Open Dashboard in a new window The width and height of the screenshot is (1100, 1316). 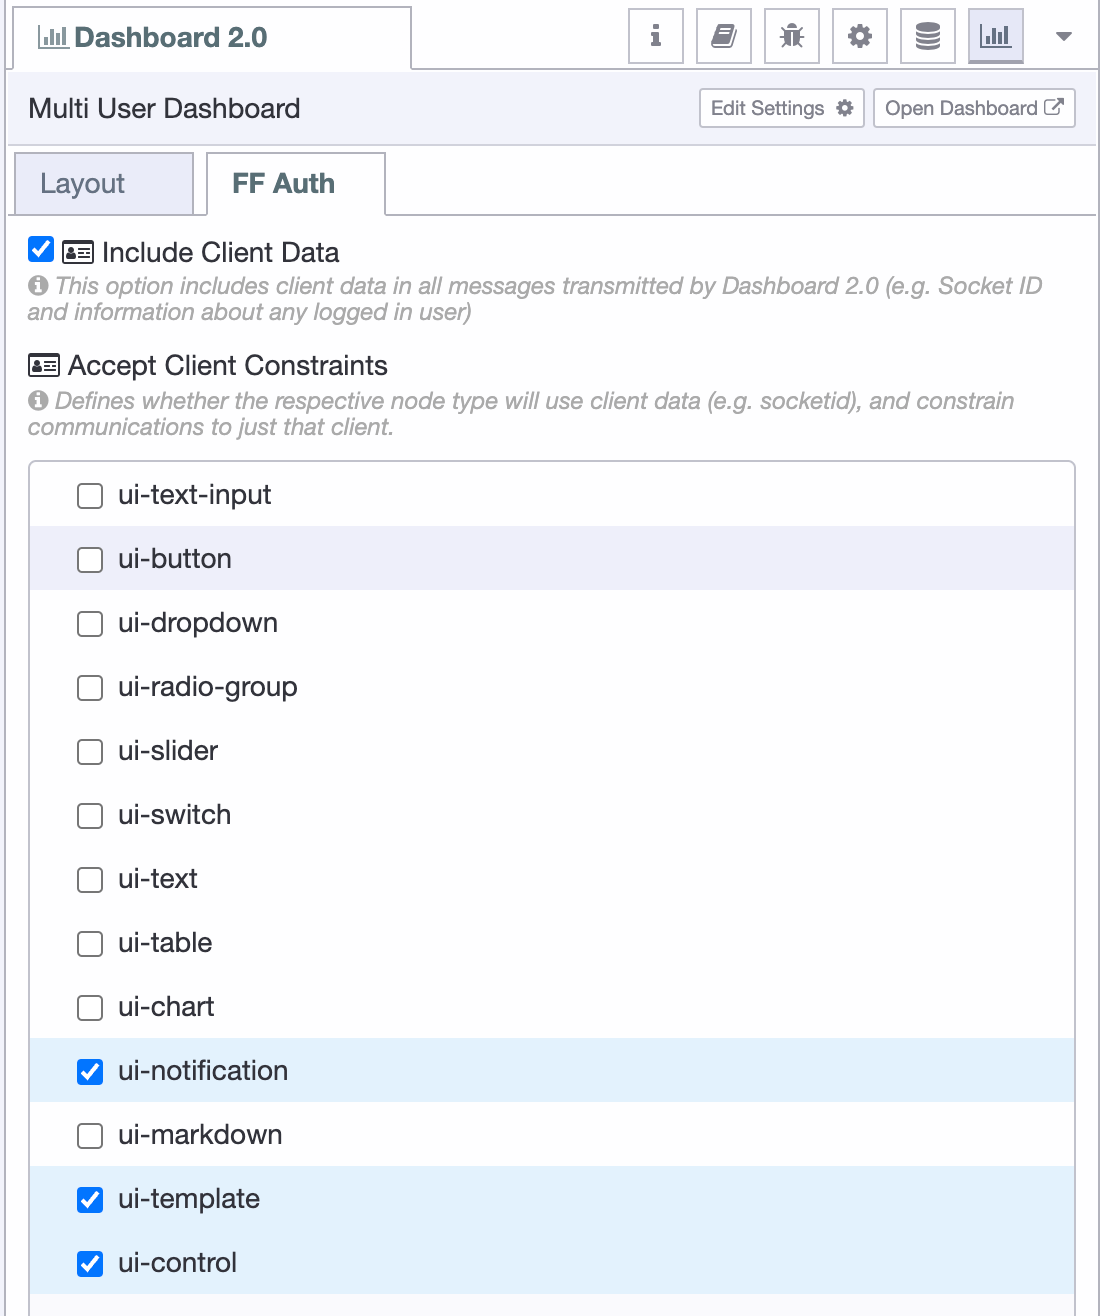click(973, 108)
